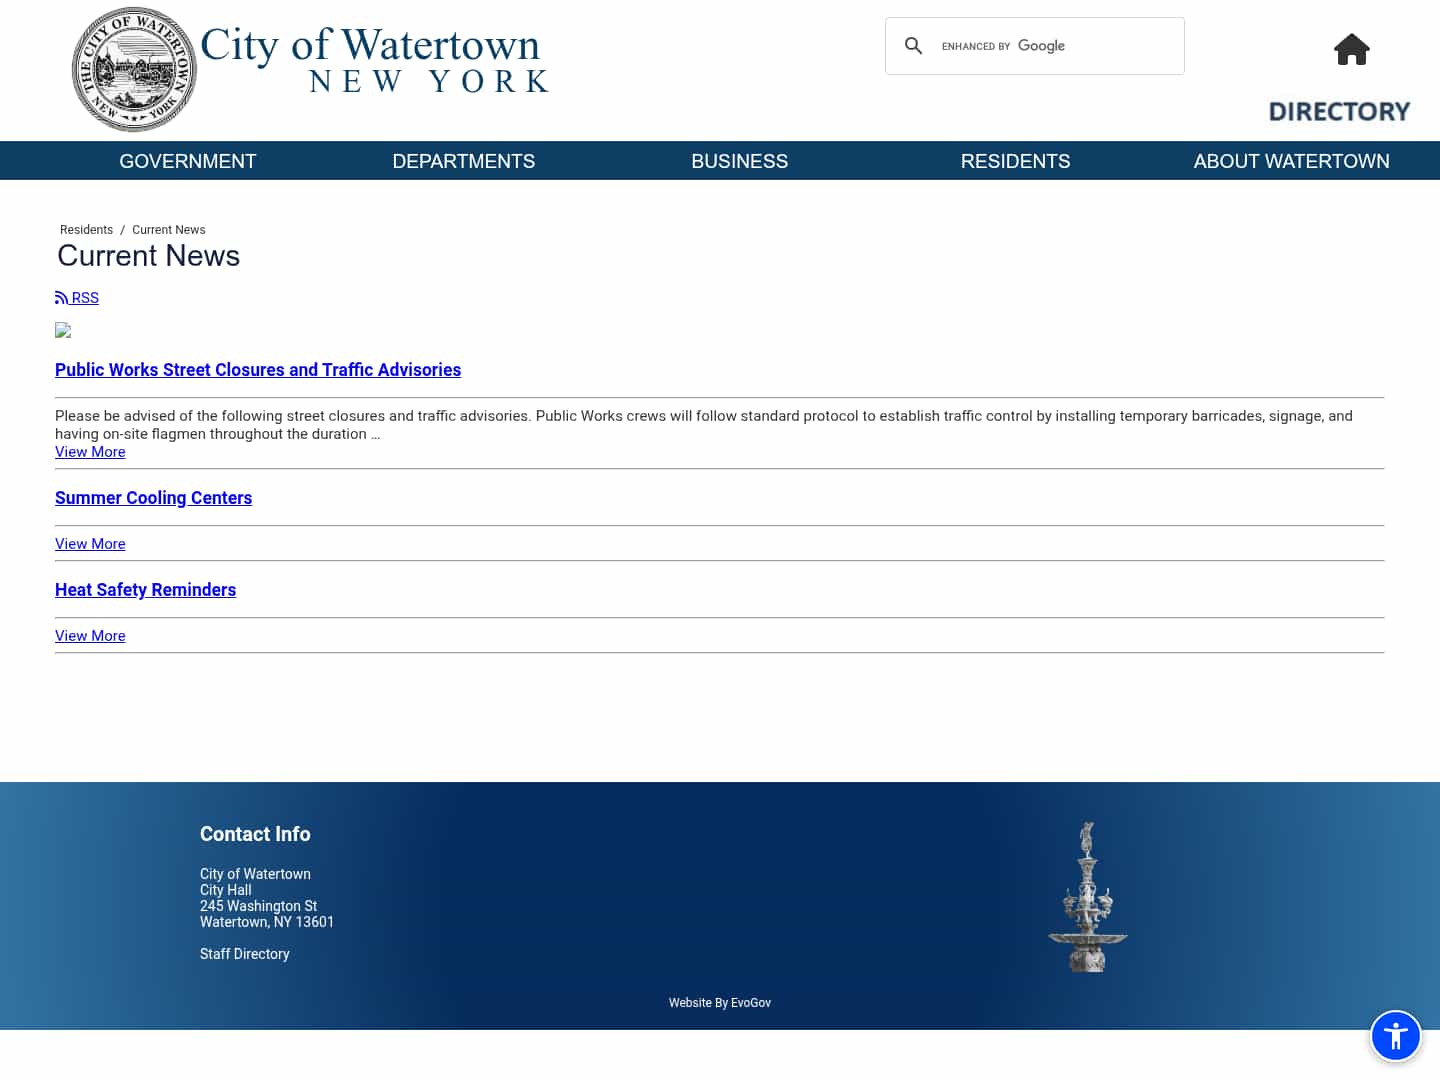View More under Public Works street closures
The width and height of the screenshot is (1440, 1080).
(x=90, y=452)
